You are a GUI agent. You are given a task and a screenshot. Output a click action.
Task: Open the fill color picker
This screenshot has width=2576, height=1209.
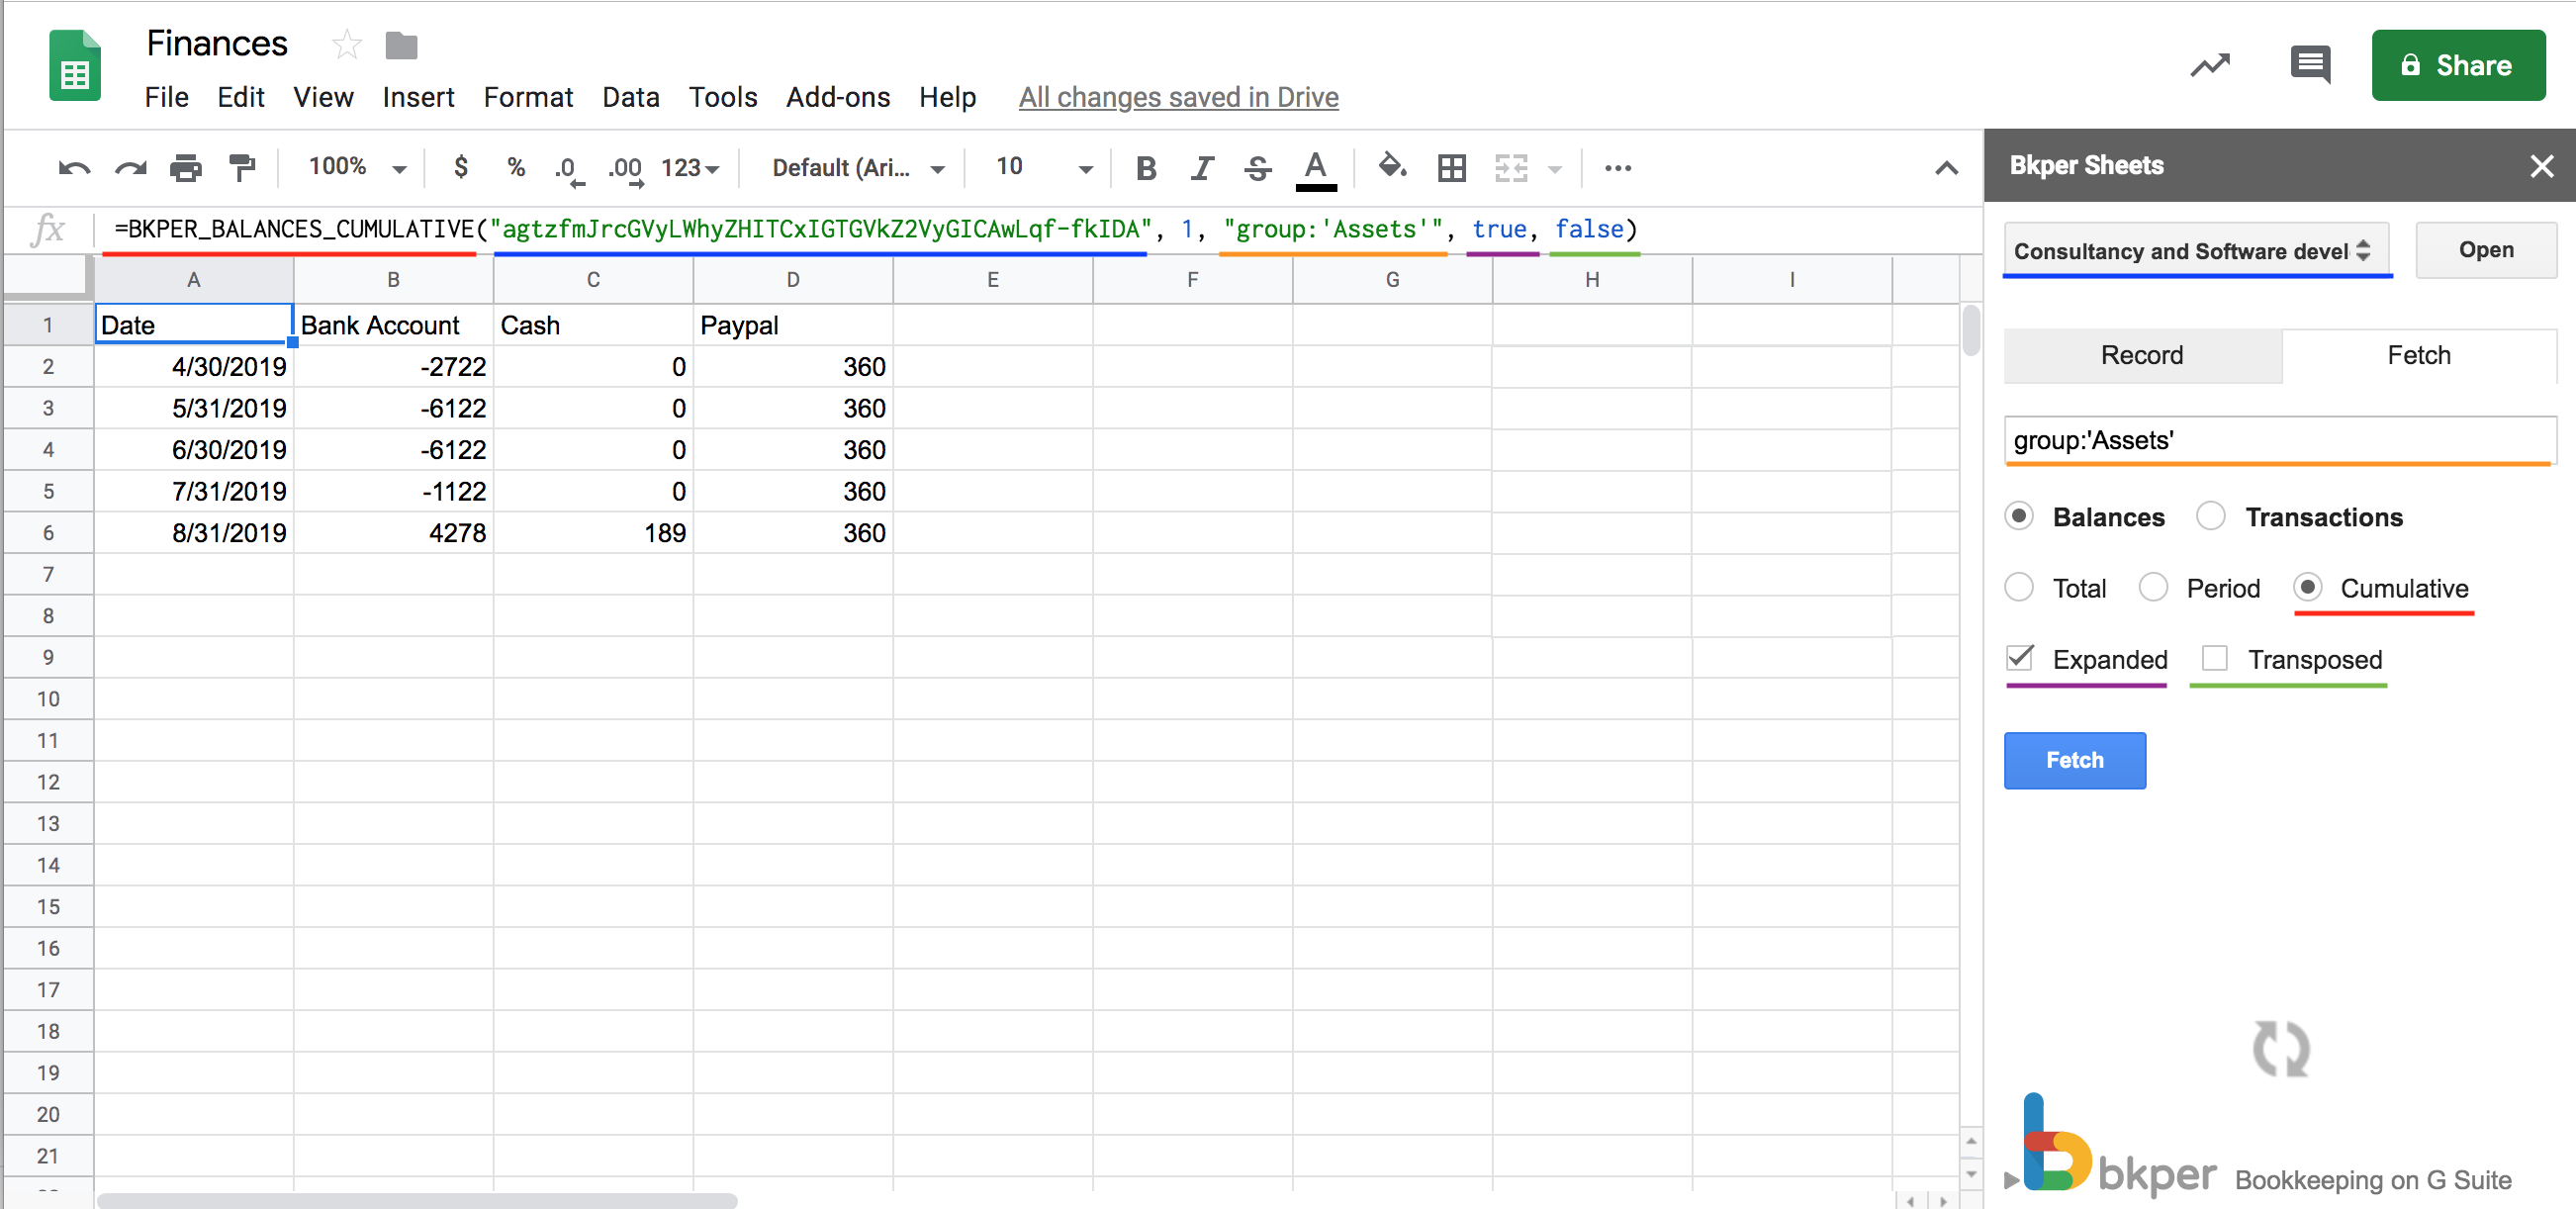[x=1392, y=168]
